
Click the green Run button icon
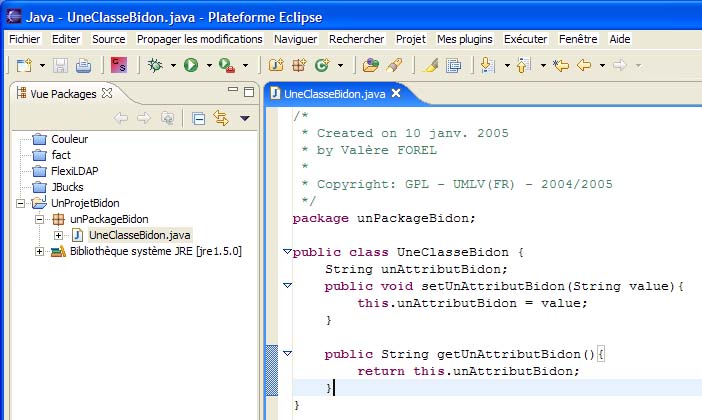click(190, 65)
